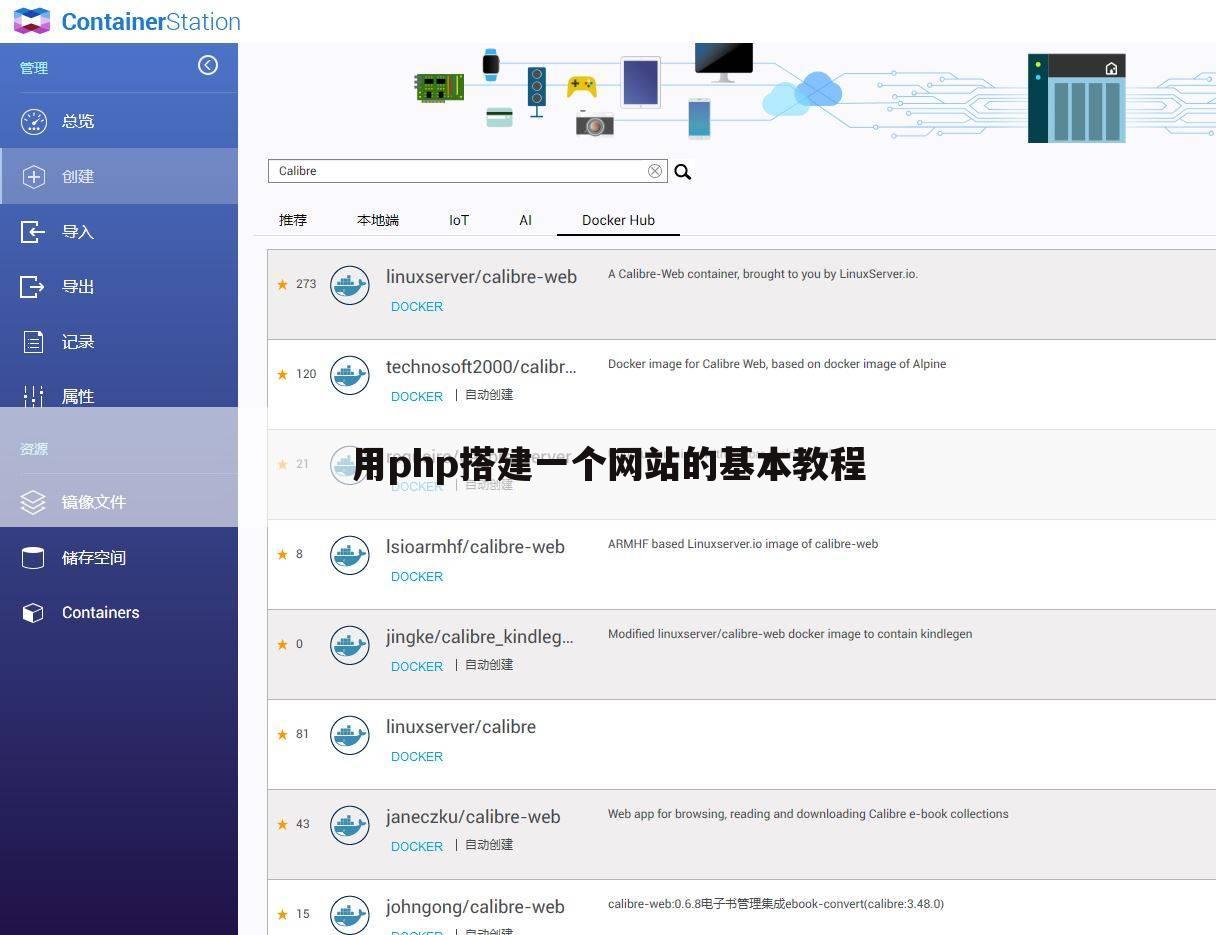Open the 总览 dashboard icon in sidebar
Screen dimensions: 1216x935
click(x=34, y=121)
